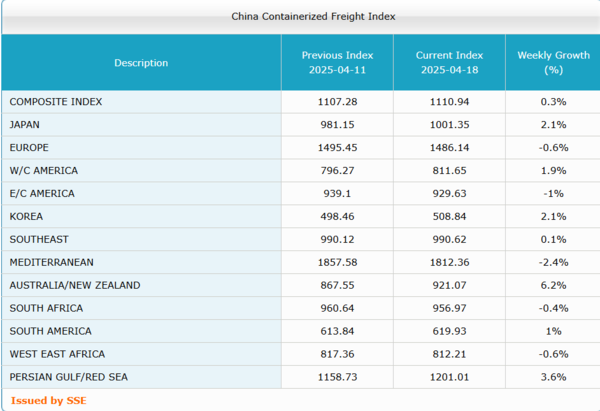This screenshot has width=600, height=411.
Task: Click the China Containerized Freight Index title
Action: coord(299,17)
